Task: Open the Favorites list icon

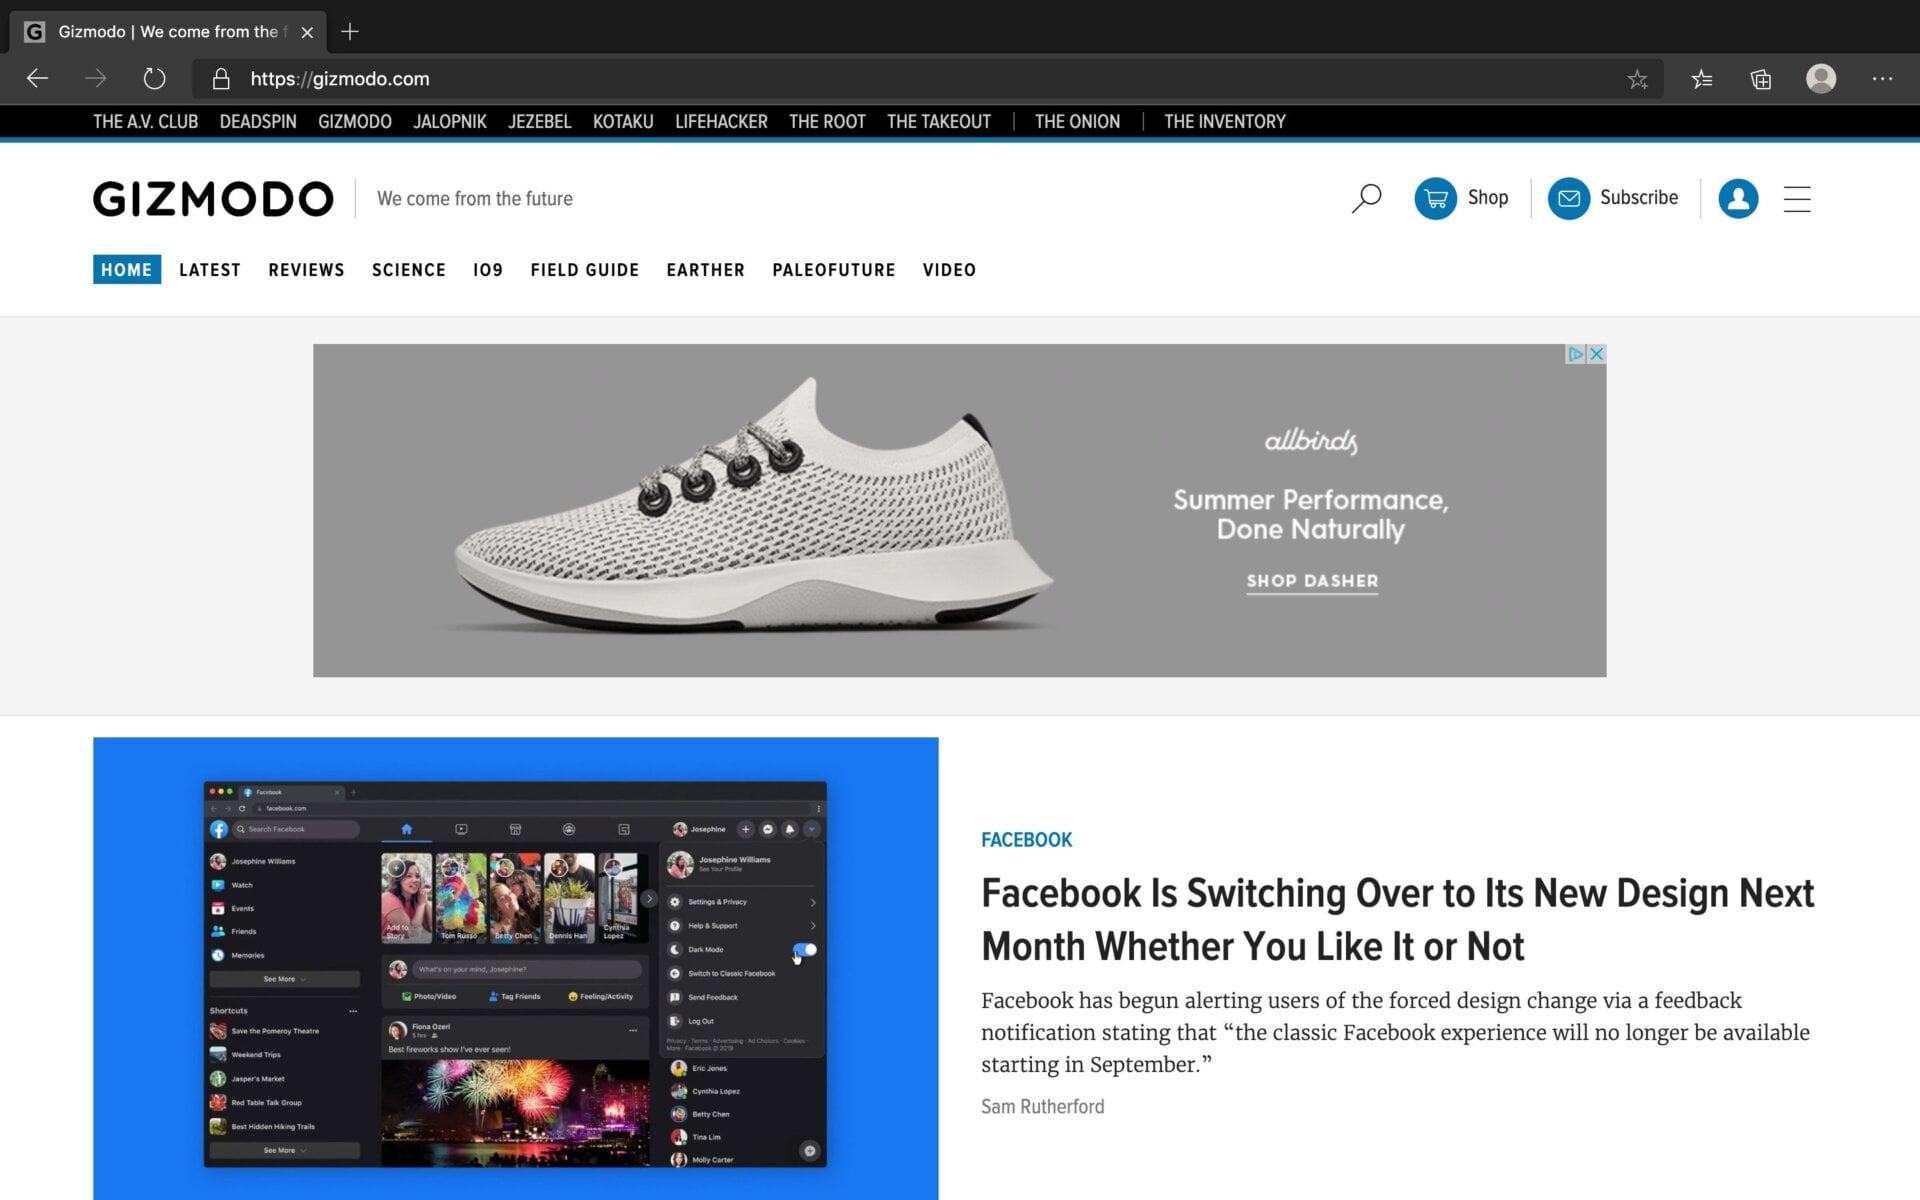Action: (1701, 79)
